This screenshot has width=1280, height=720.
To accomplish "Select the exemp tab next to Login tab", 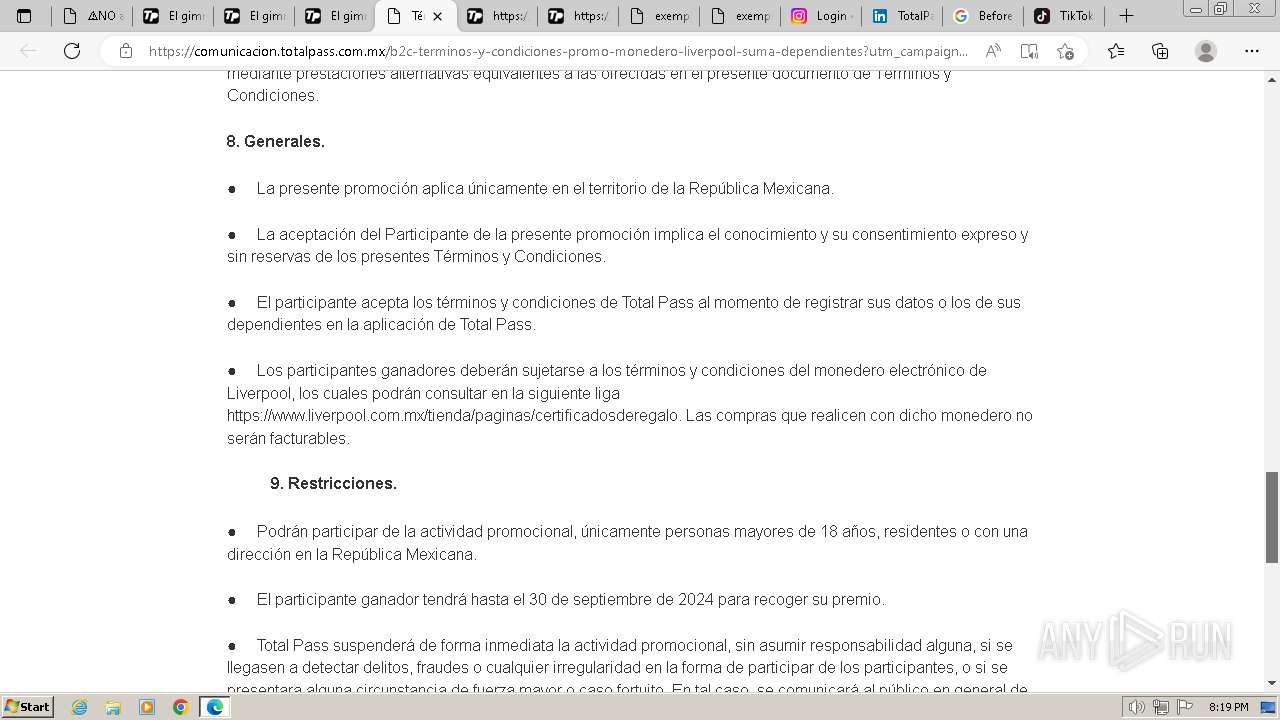I will click(x=740, y=16).
